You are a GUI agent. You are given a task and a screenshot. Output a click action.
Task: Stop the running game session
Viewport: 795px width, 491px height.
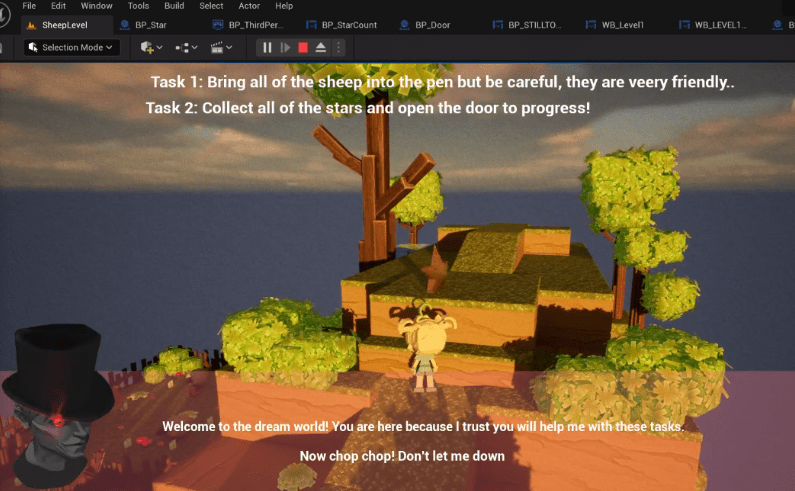(303, 47)
